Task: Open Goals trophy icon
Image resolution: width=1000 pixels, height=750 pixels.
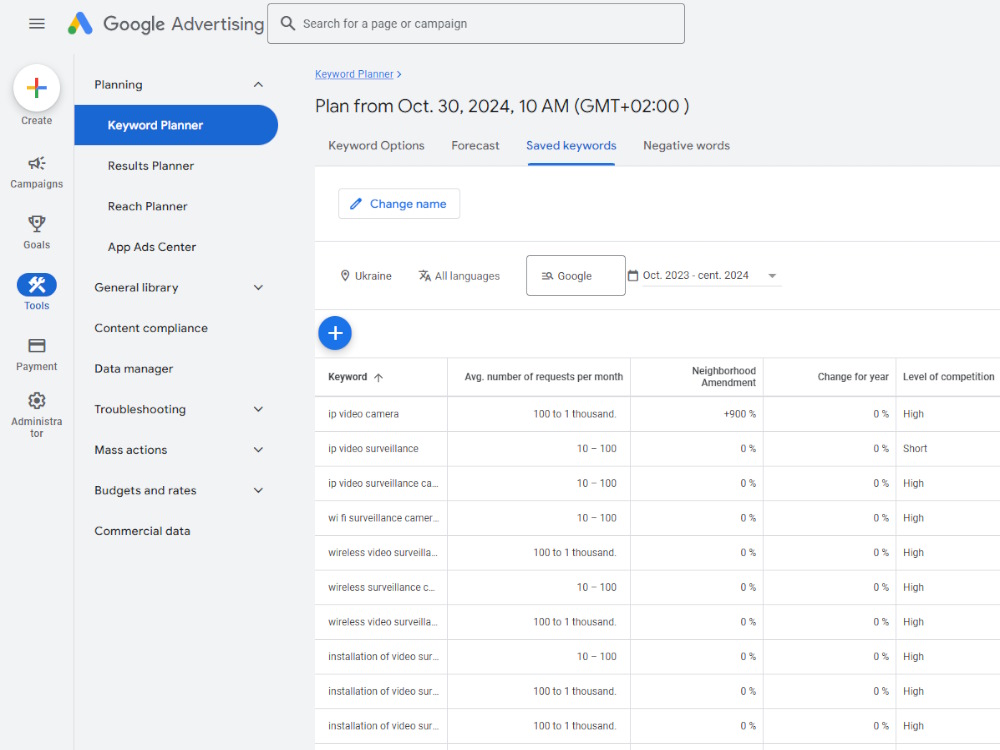Action: 36,224
